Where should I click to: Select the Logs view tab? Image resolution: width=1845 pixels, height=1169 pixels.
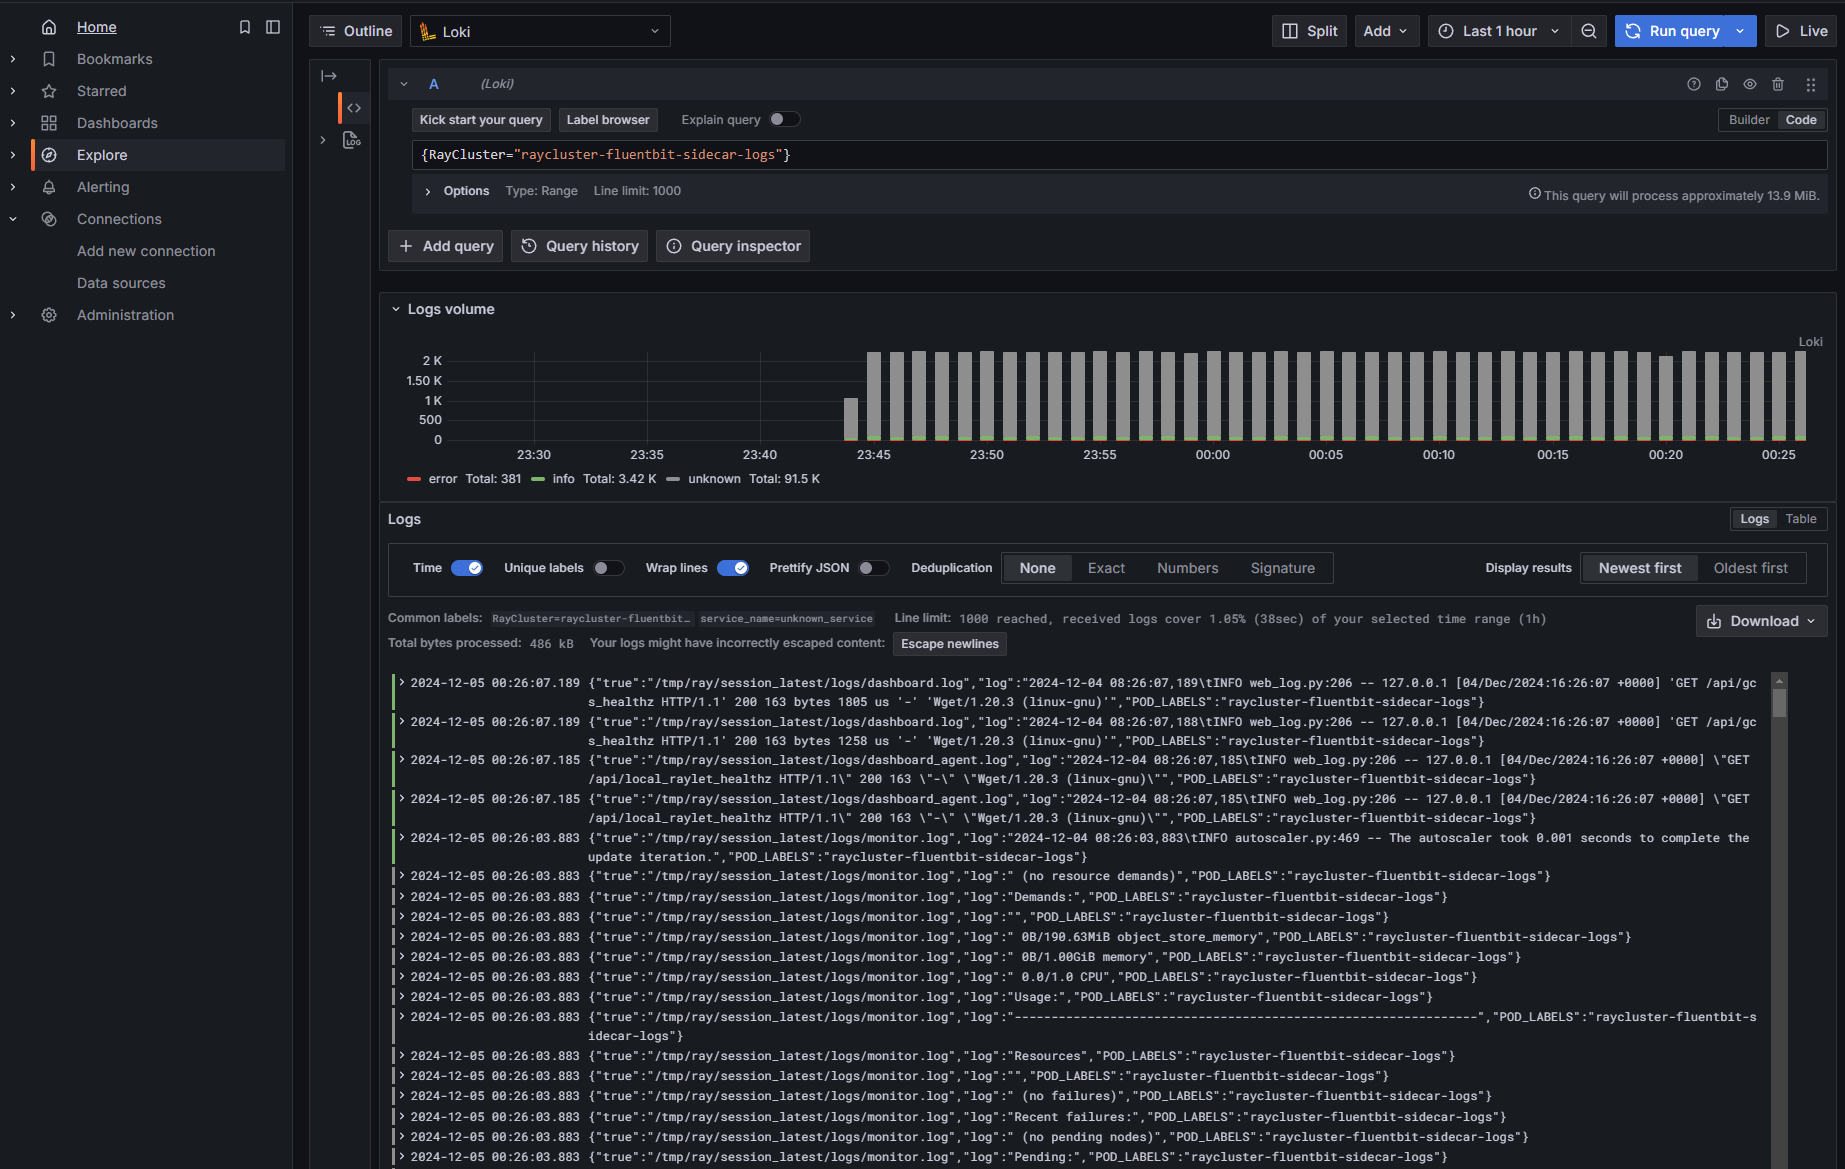click(1755, 519)
